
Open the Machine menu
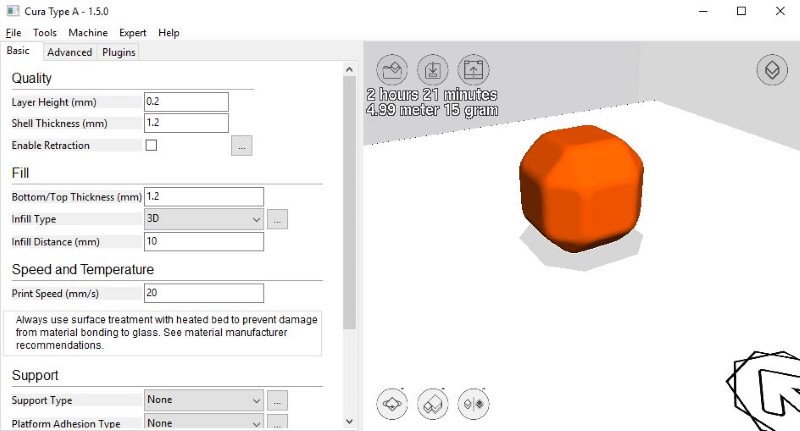pyautogui.click(x=88, y=33)
